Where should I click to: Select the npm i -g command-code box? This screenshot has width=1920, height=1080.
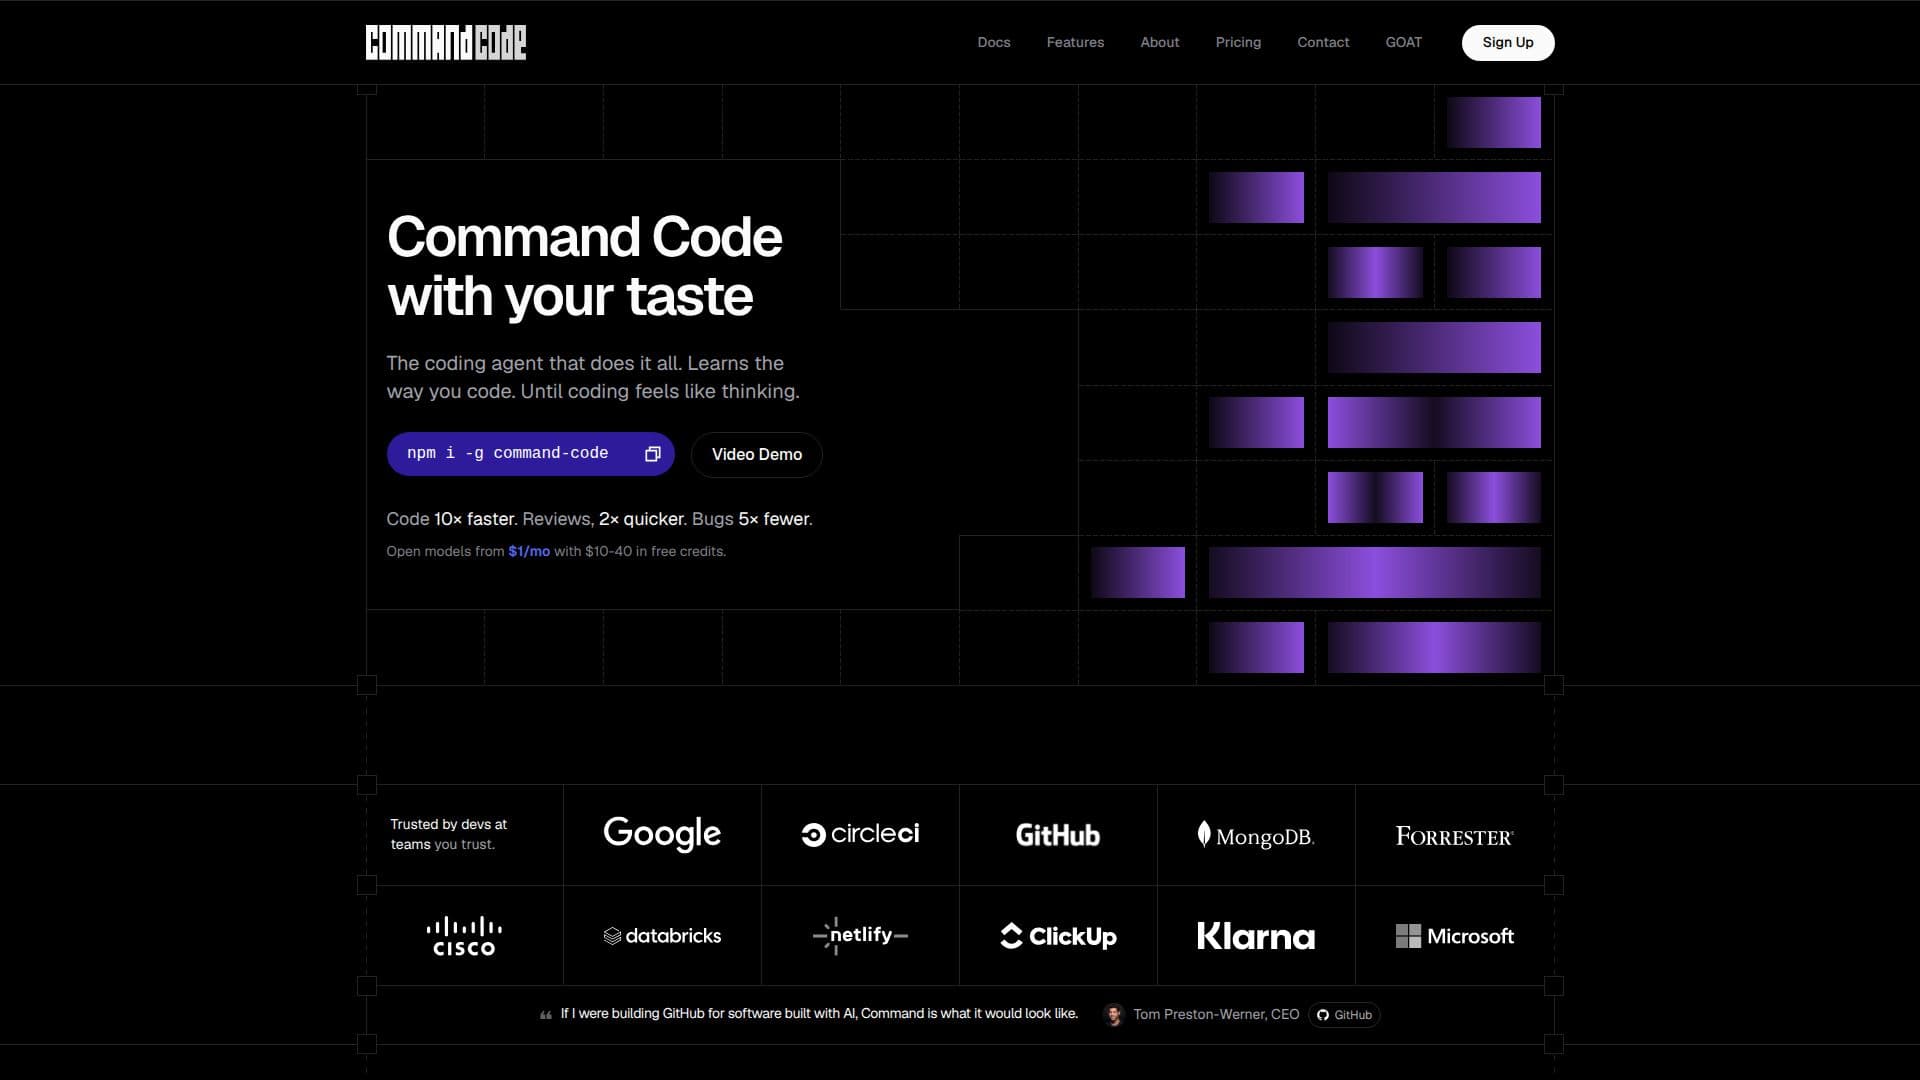coord(530,454)
